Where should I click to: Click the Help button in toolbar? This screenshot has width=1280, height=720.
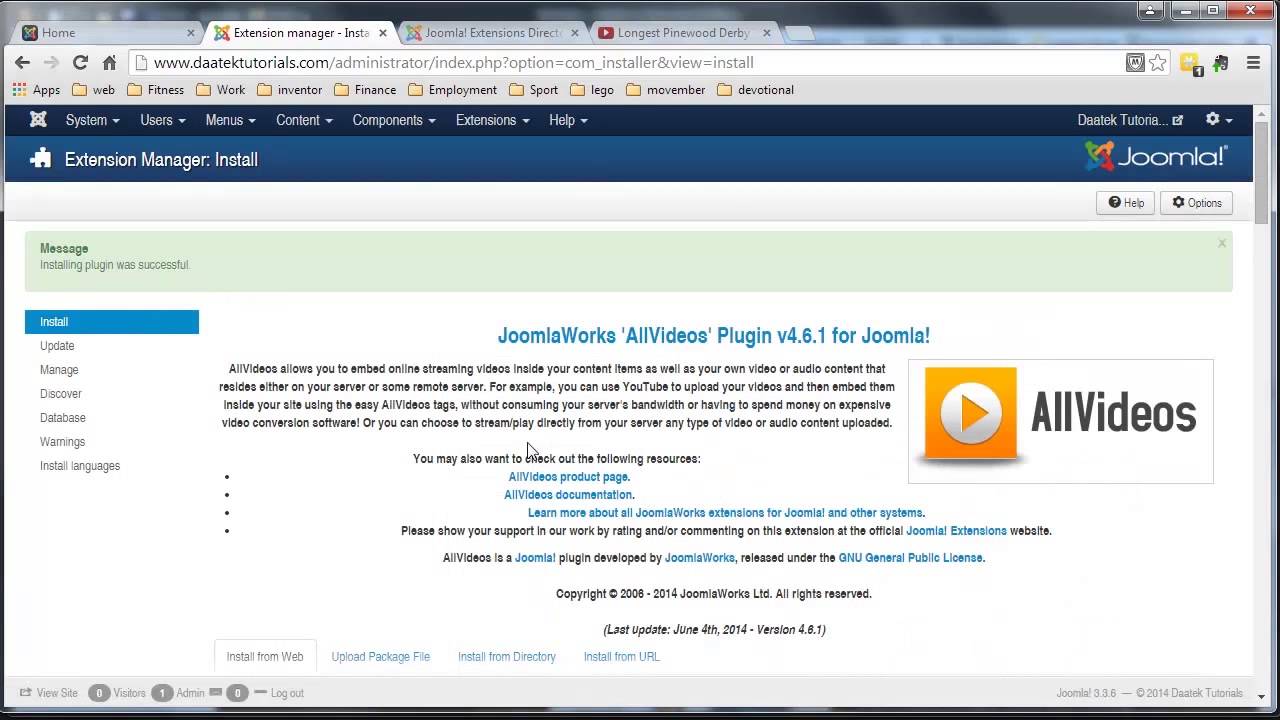[x=1126, y=202]
